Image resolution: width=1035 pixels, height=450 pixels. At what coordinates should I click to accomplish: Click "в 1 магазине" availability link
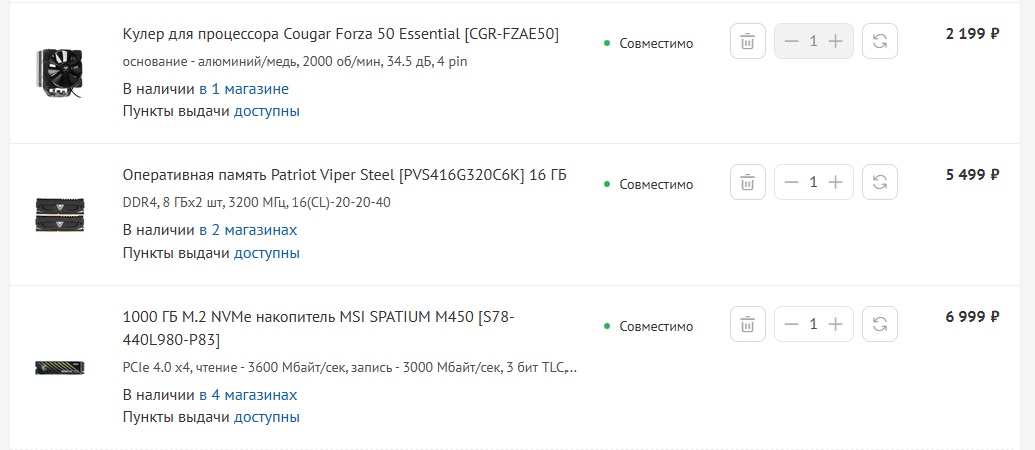tap(244, 89)
